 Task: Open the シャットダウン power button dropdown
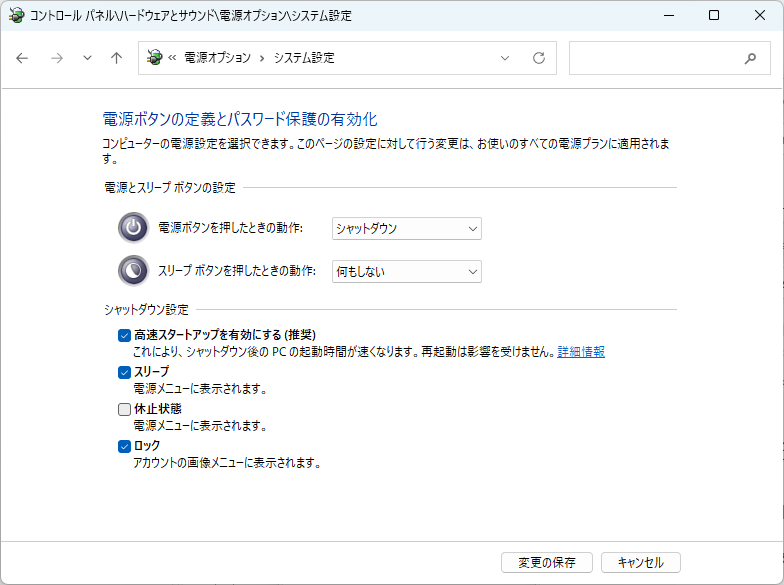pyautogui.click(x=406, y=229)
